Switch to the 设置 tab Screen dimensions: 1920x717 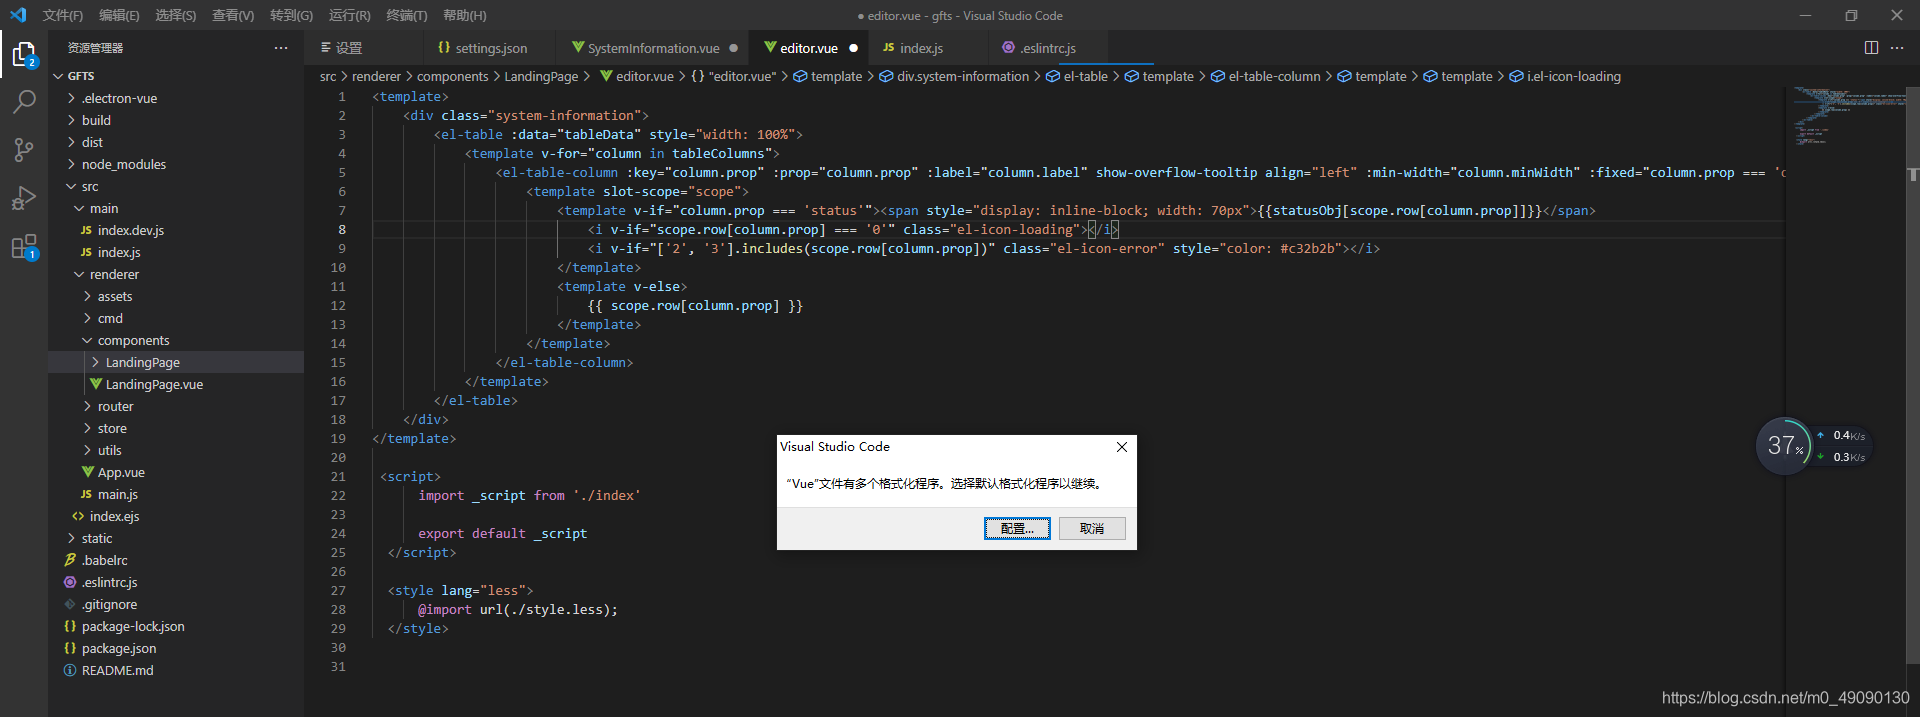364,48
